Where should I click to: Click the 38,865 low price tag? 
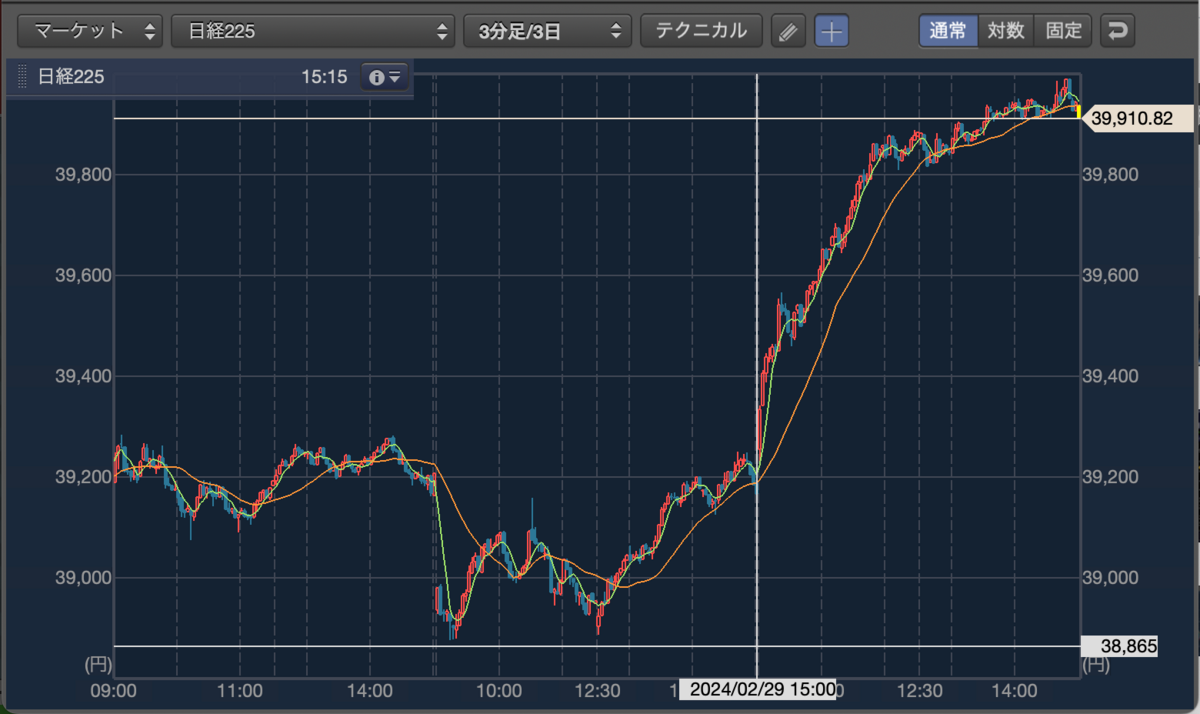pos(1120,647)
